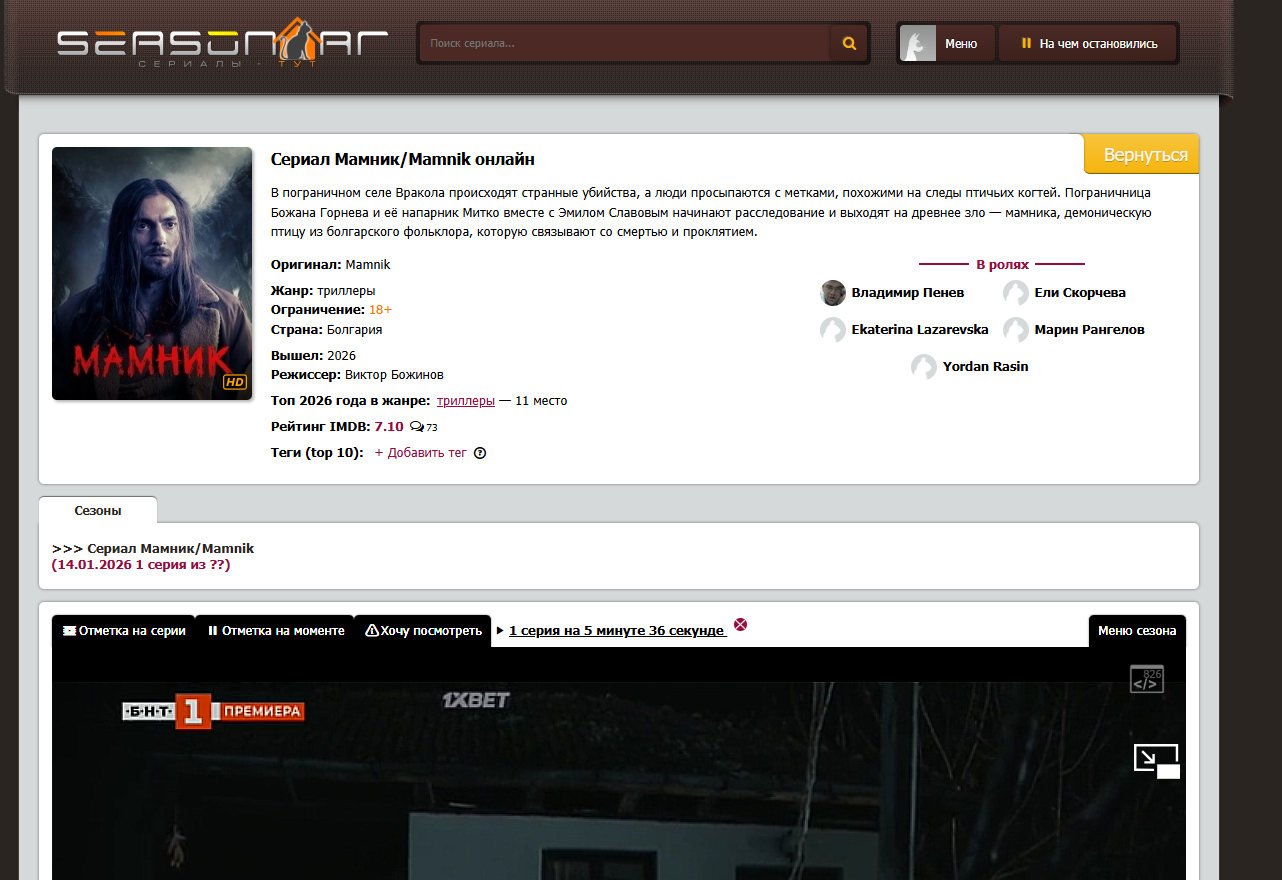The height and width of the screenshot is (880, 1282).
Task: Open actor Марин Рангелов name link
Action: point(1090,330)
